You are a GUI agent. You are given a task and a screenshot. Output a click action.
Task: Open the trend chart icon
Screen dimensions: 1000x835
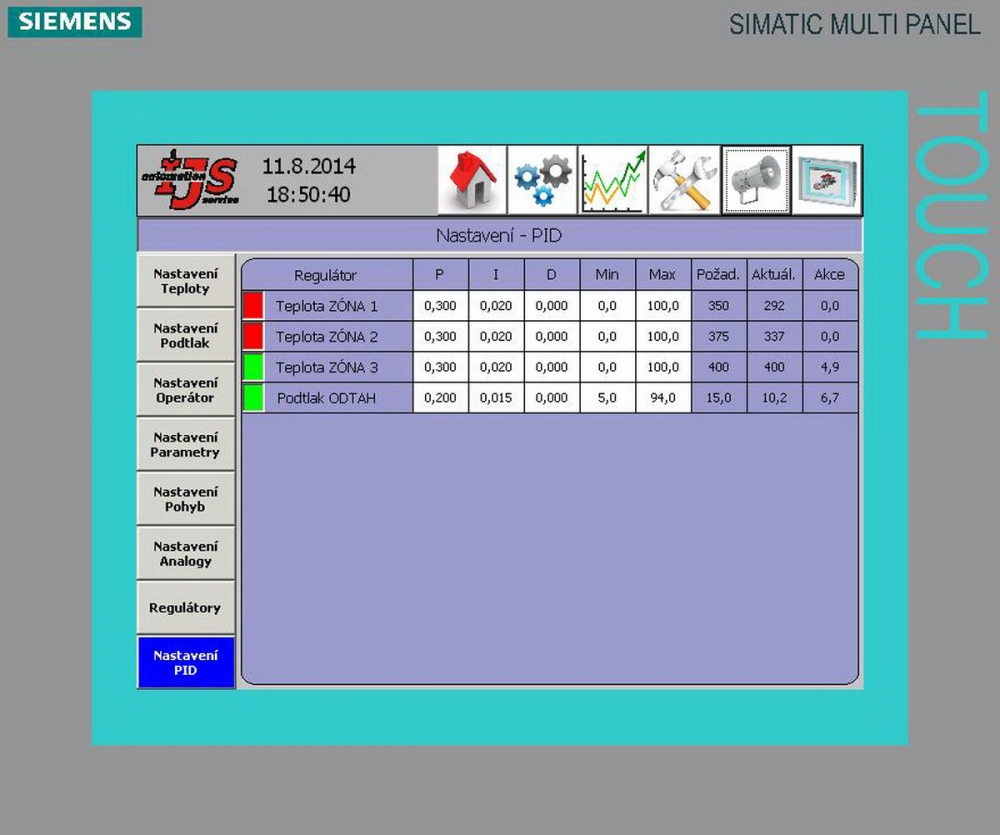coord(613,181)
